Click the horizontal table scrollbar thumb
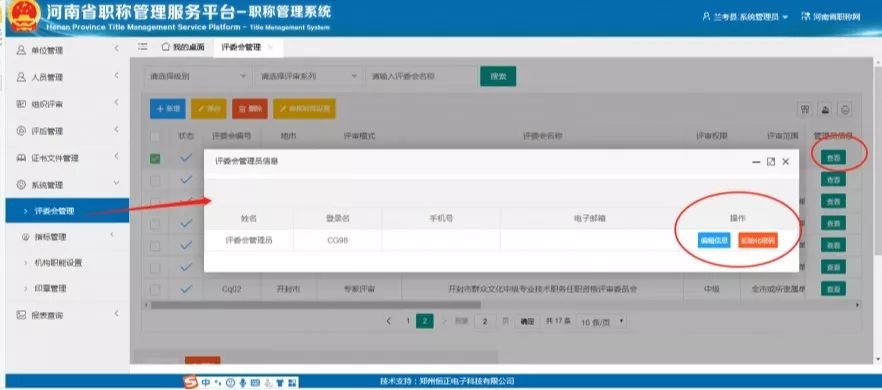Image resolution: width=882 pixels, height=390 pixels. tap(316, 305)
